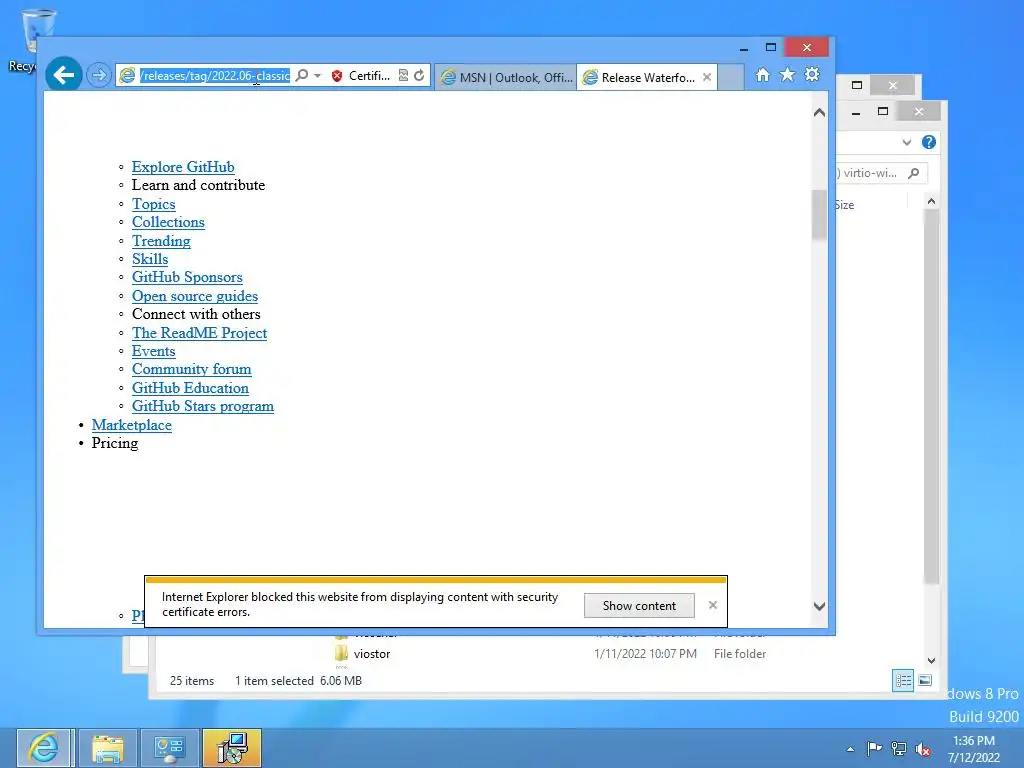Screen dimensions: 1024x768
Task: Click IE page scroll up arrow
Action: click(x=820, y=112)
